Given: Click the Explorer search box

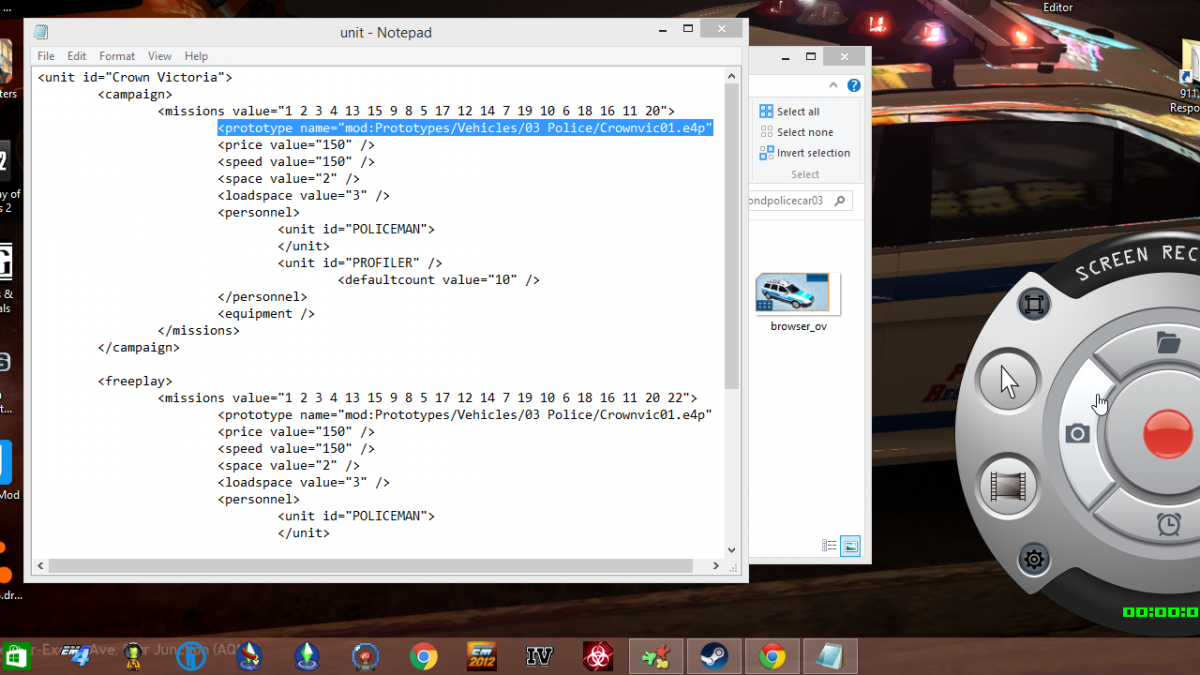Looking at the screenshot, I should (800, 201).
